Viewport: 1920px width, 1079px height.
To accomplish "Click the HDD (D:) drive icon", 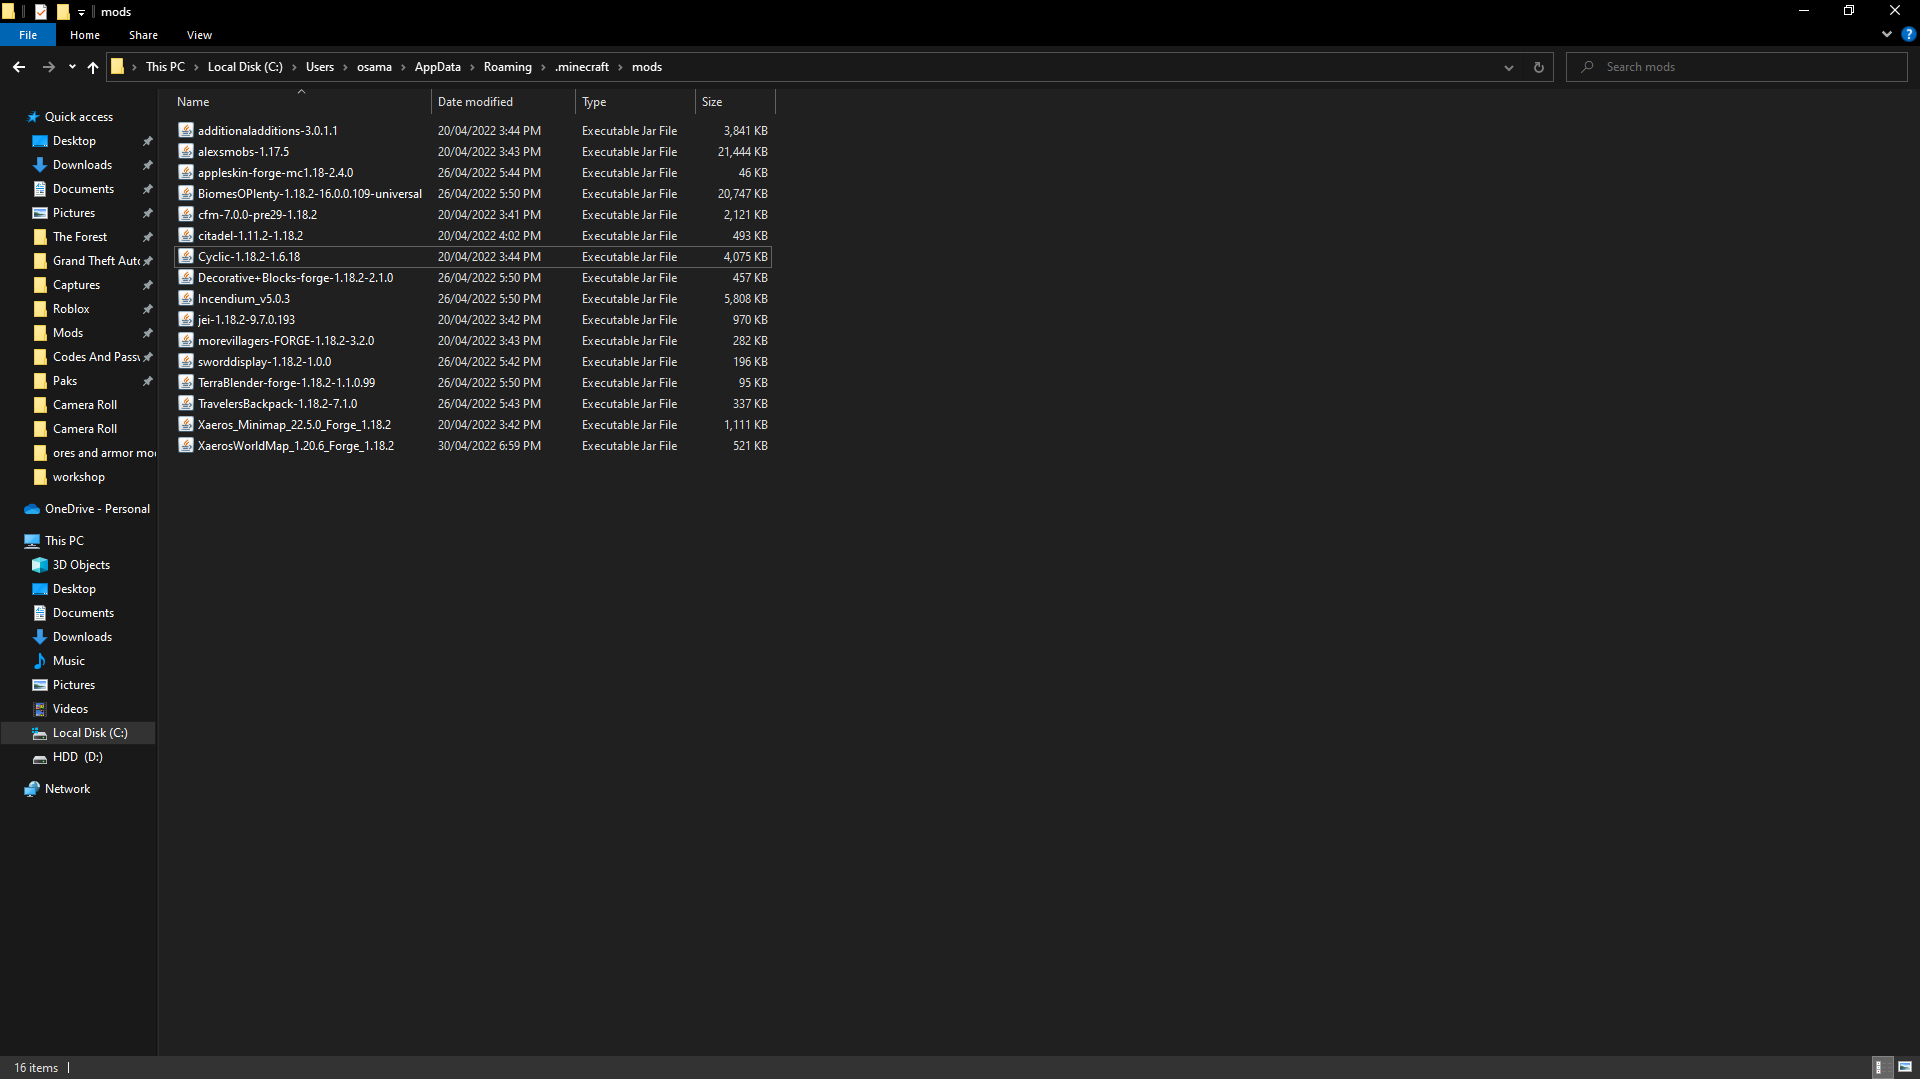I will 40,757.
